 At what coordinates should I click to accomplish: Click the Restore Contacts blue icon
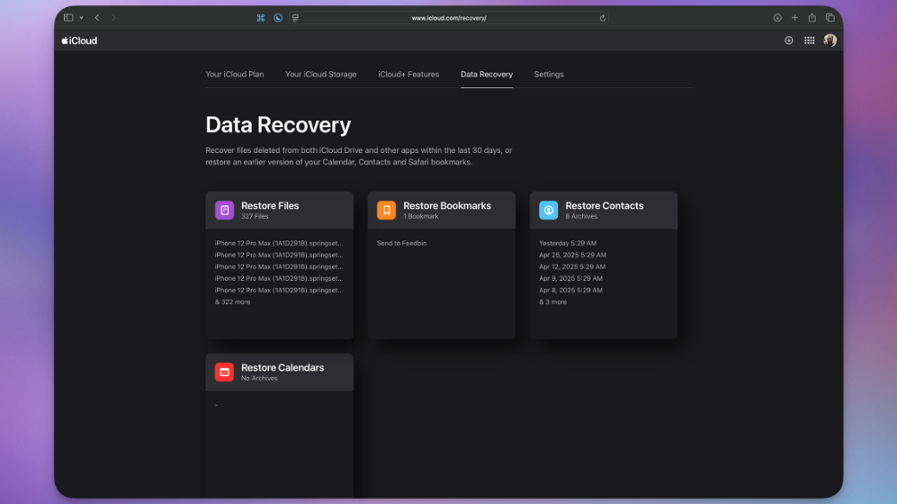[548, 210]
